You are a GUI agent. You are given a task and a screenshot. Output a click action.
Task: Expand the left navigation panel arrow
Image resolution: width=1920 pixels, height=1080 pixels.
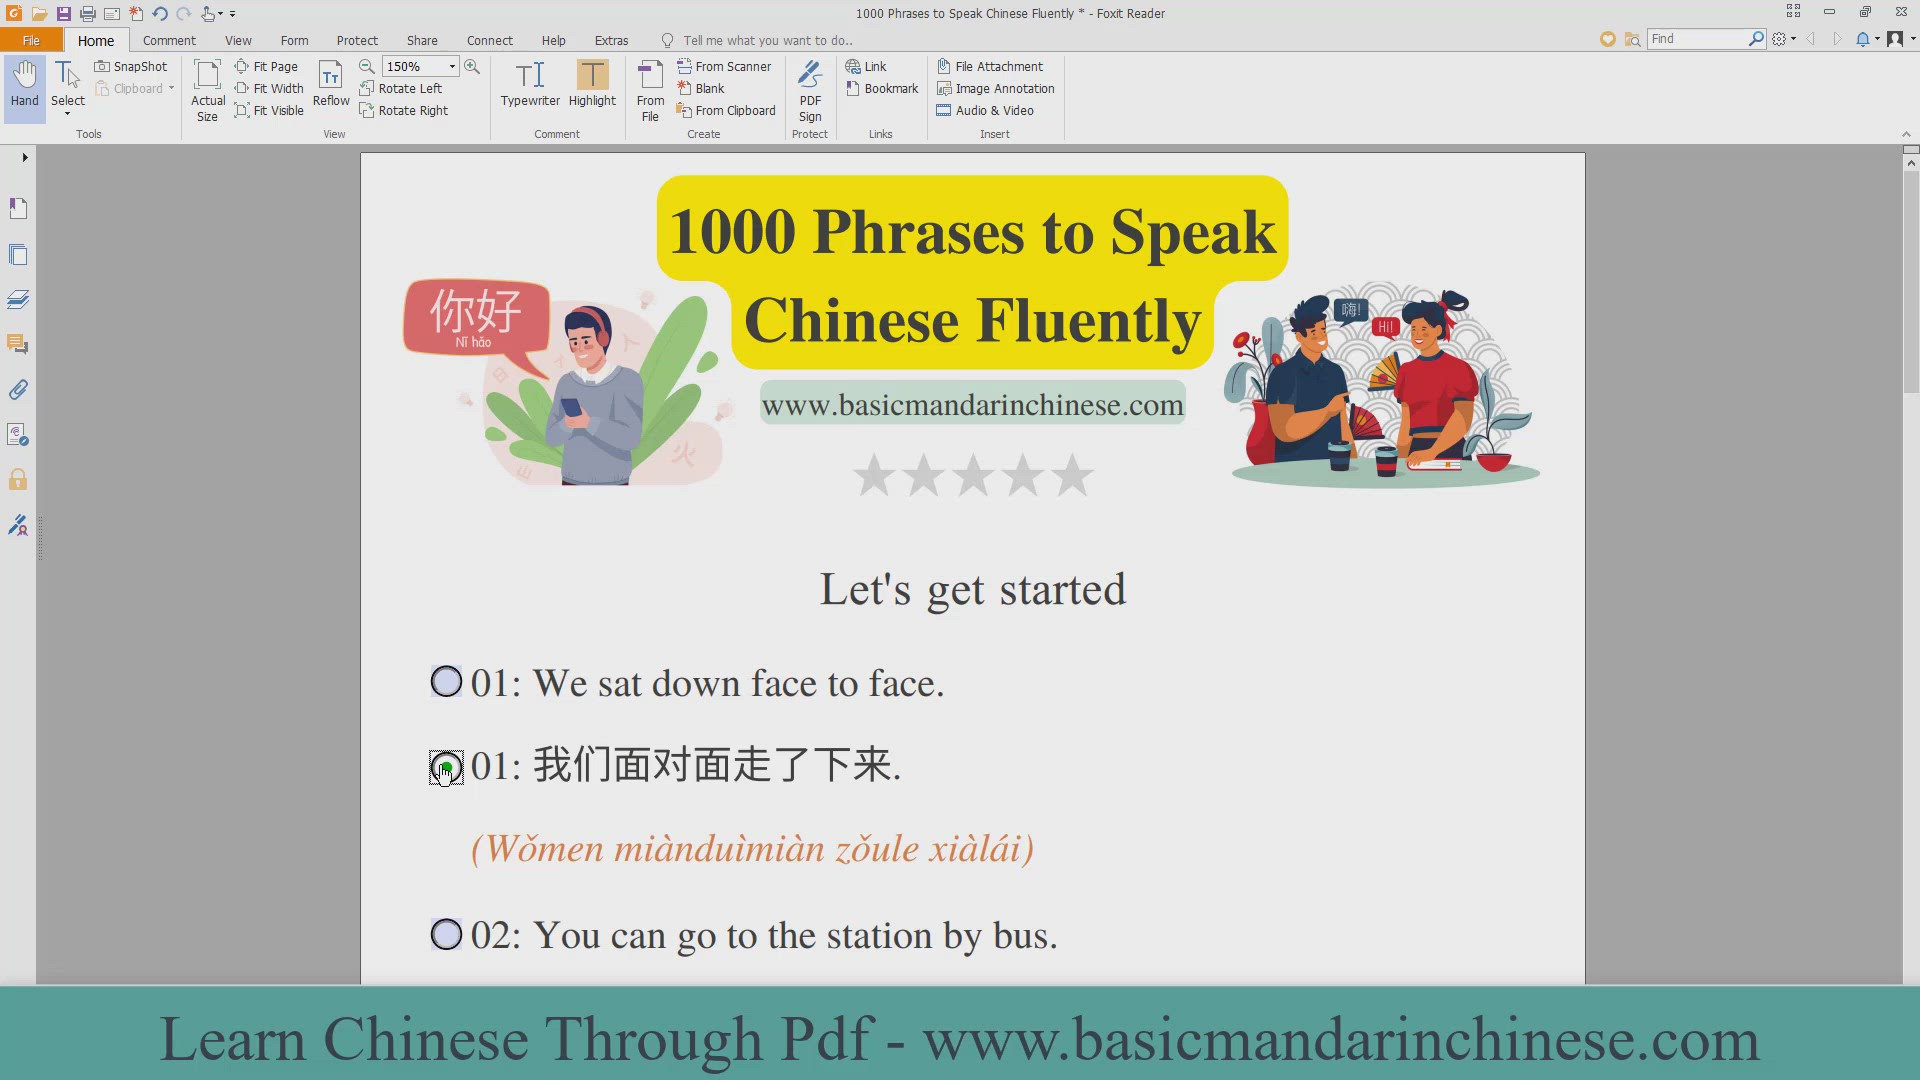[25, 157]
